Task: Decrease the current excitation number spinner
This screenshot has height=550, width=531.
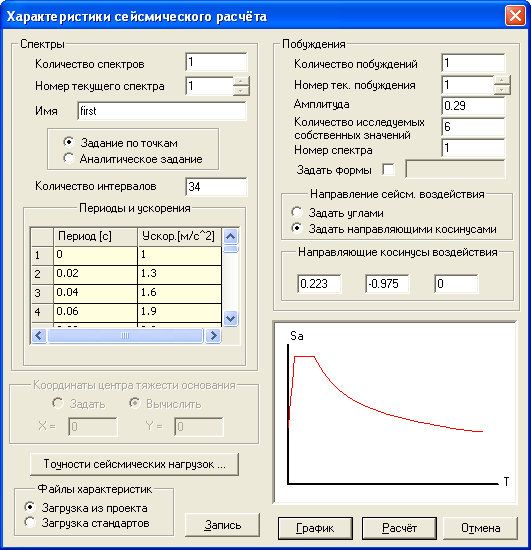Action: [x=502, y=90]
